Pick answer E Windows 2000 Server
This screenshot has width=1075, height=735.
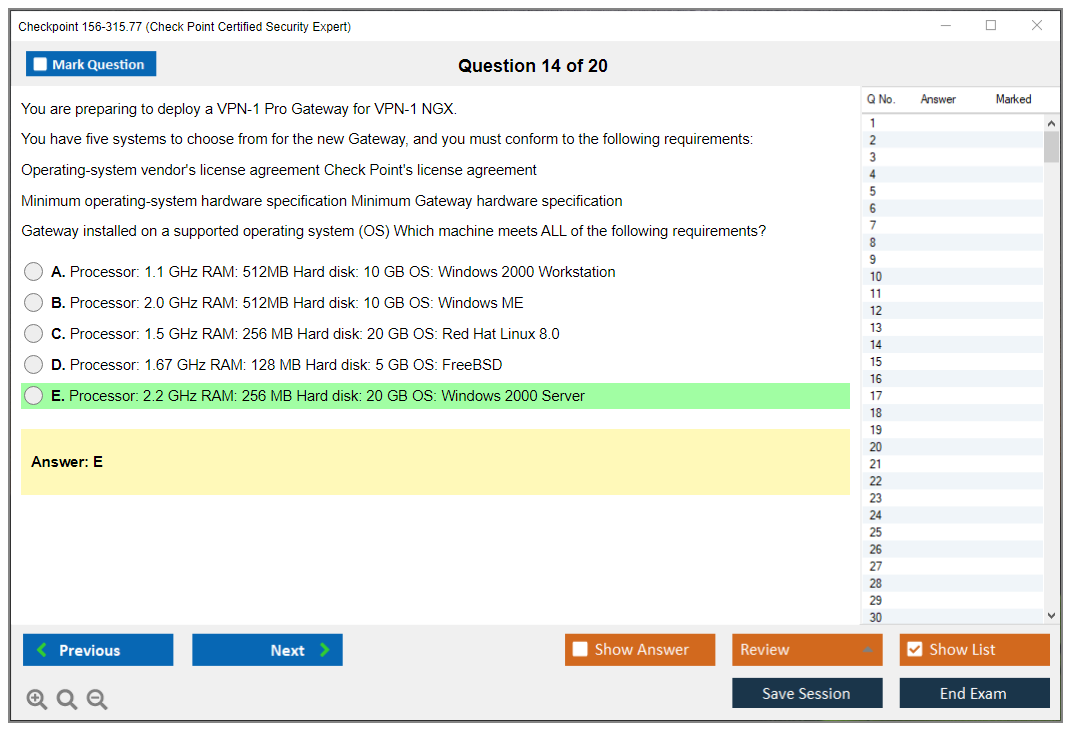34,396
